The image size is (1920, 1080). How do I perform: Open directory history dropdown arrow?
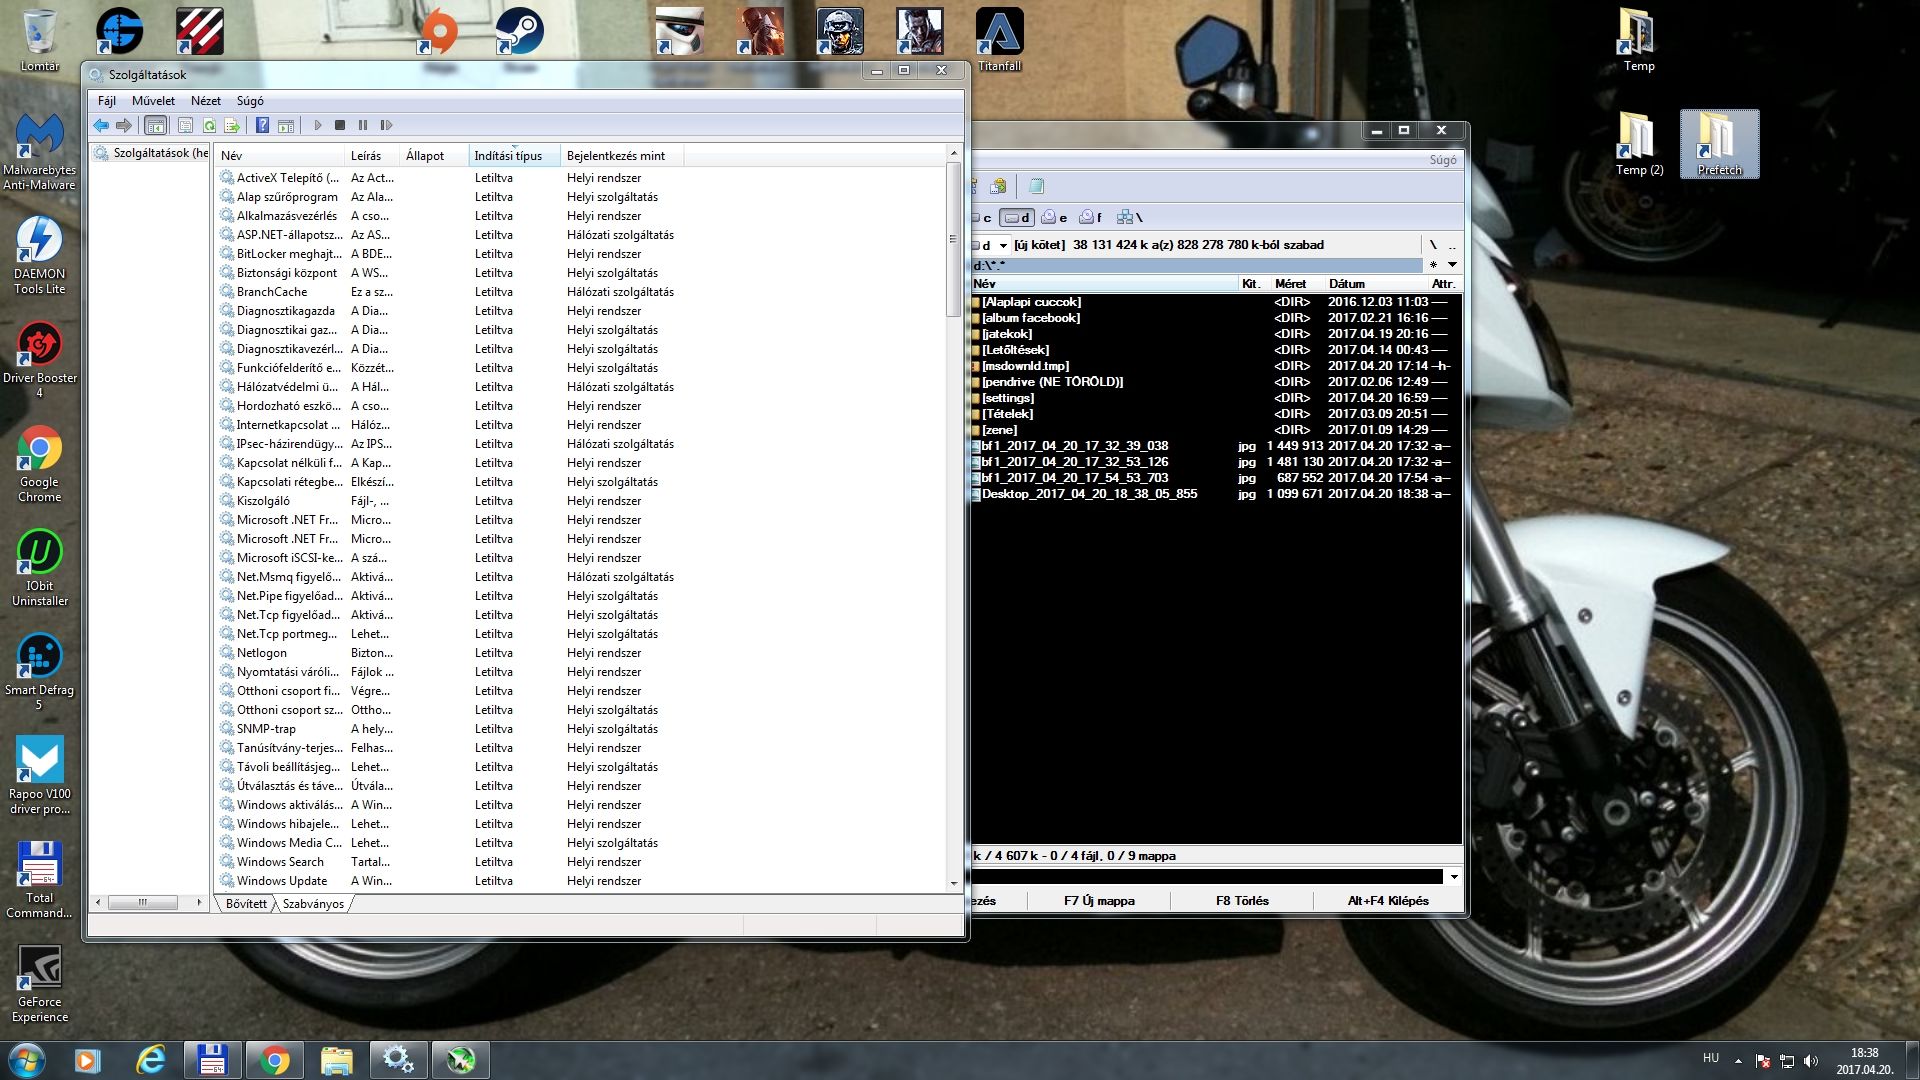(x=1452, y=265)
